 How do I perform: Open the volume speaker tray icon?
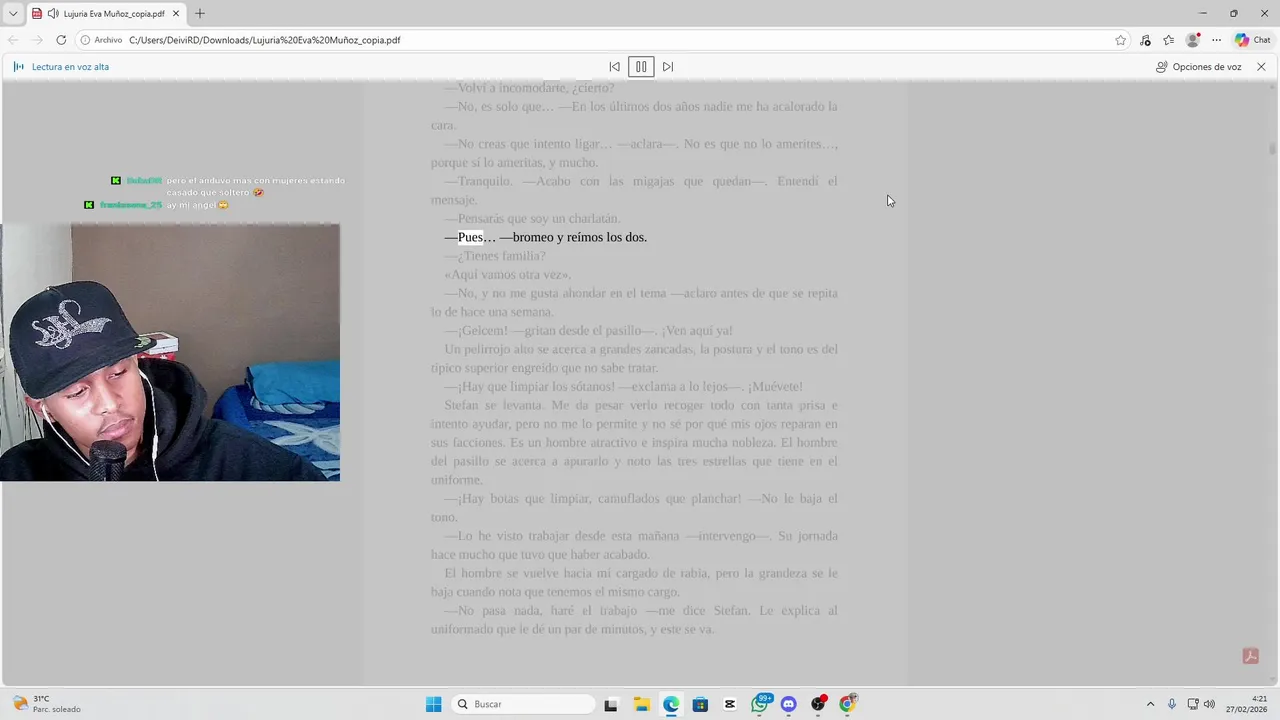1209,704
